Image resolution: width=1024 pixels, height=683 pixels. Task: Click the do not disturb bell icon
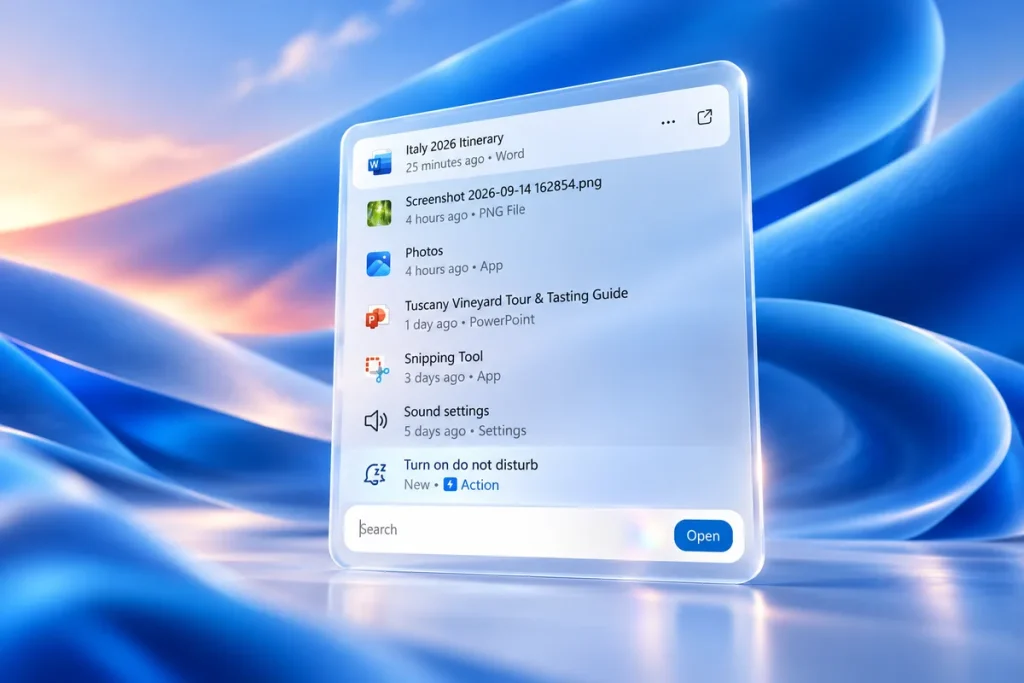click(375, 474)
